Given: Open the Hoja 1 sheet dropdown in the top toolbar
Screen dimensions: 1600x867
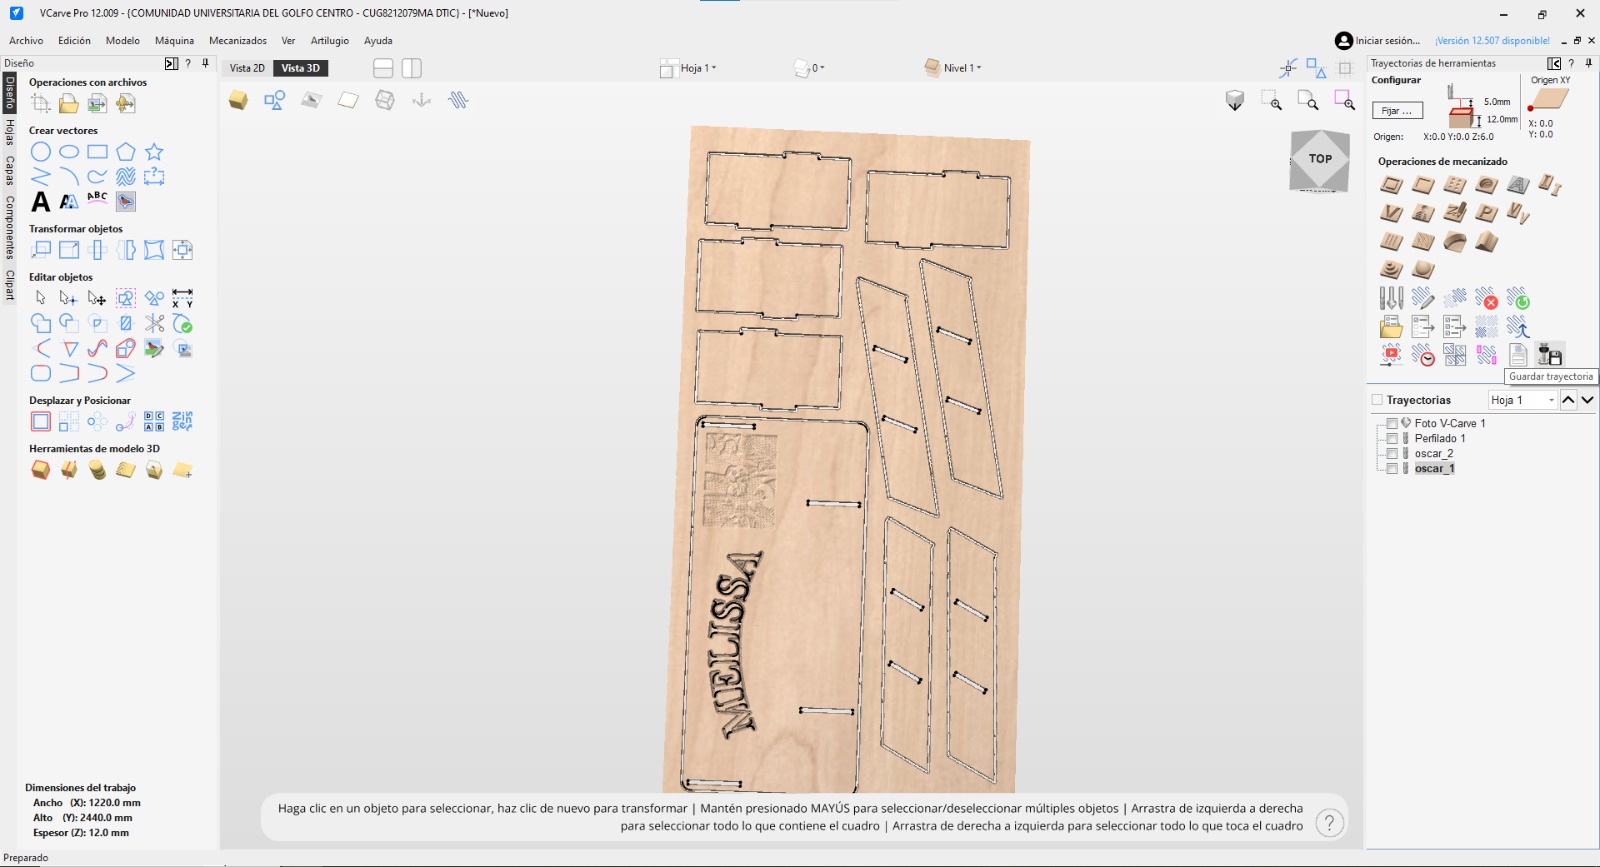Looking at the screenshot, I should (x=689, y=68).
